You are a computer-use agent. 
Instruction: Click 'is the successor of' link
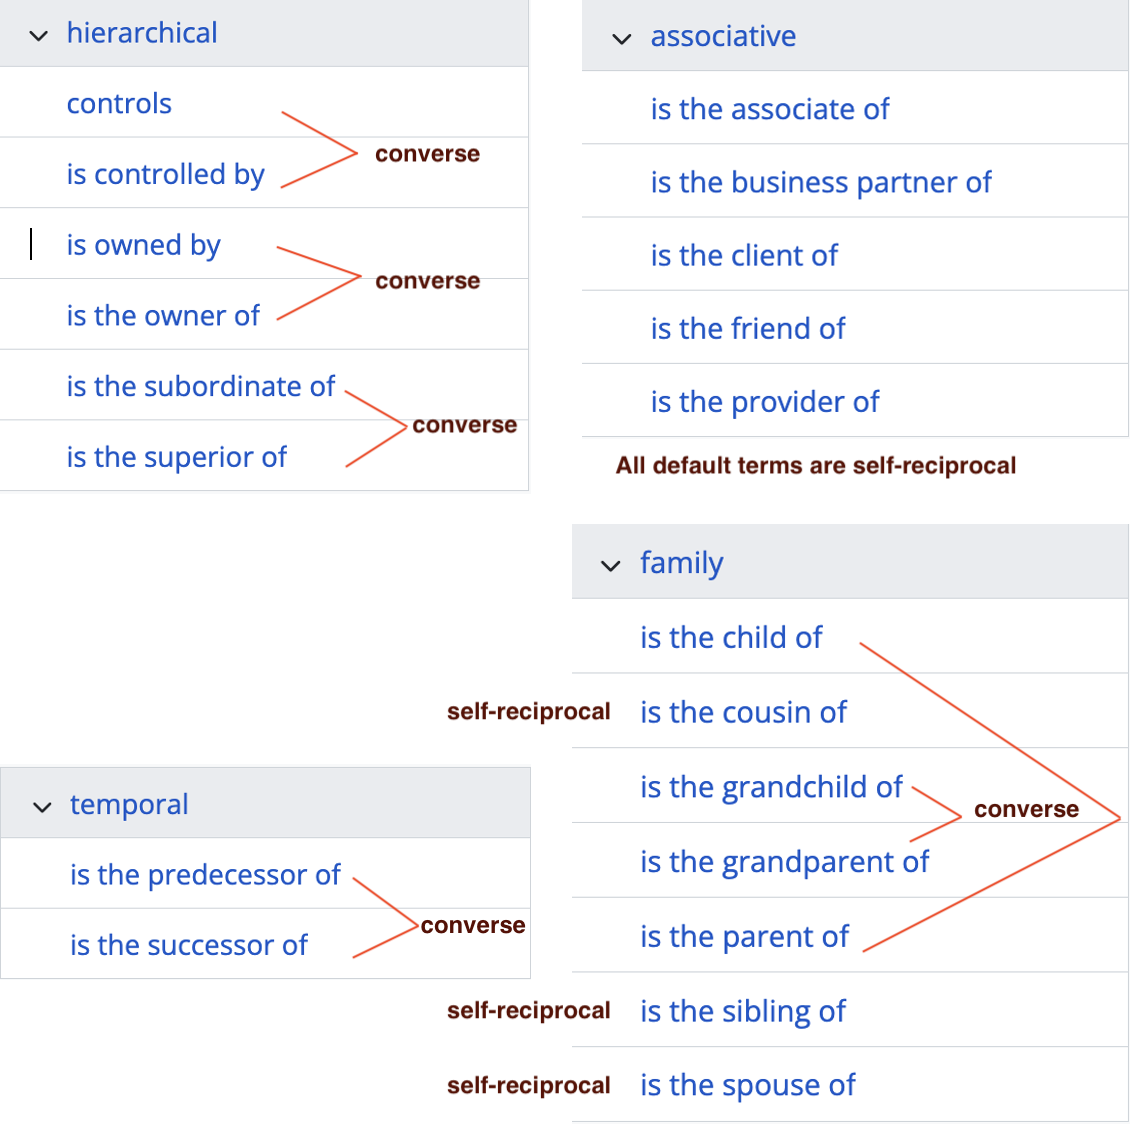point(188,945)
